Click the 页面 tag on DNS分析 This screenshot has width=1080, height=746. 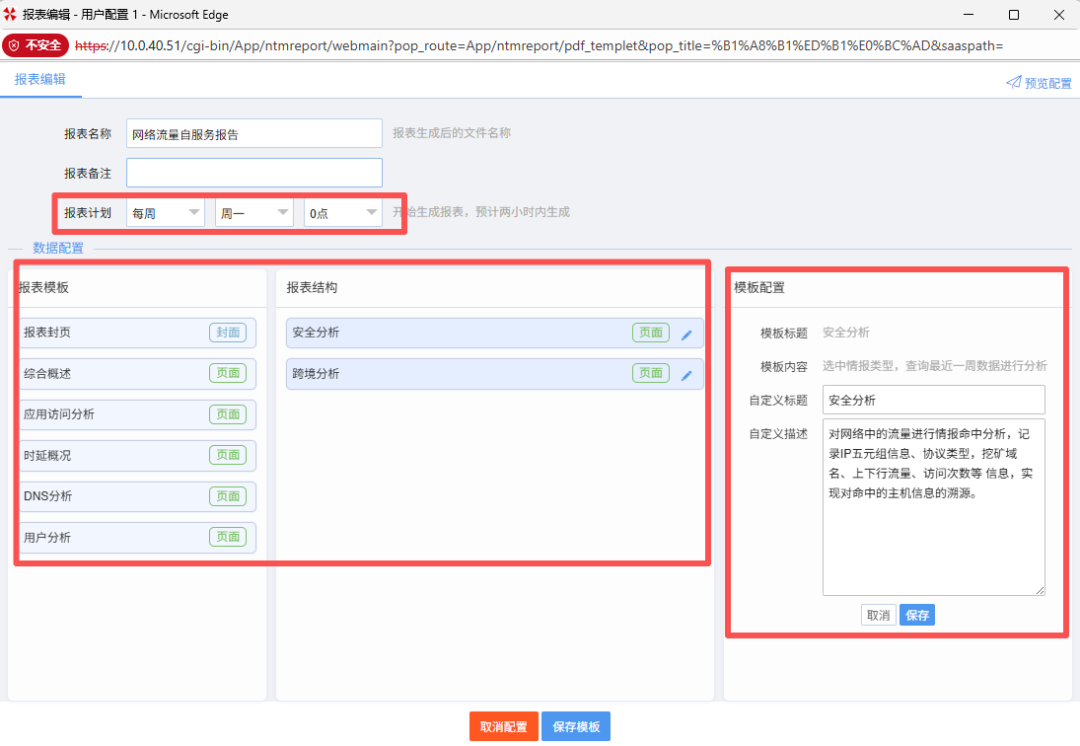point(227,496)
